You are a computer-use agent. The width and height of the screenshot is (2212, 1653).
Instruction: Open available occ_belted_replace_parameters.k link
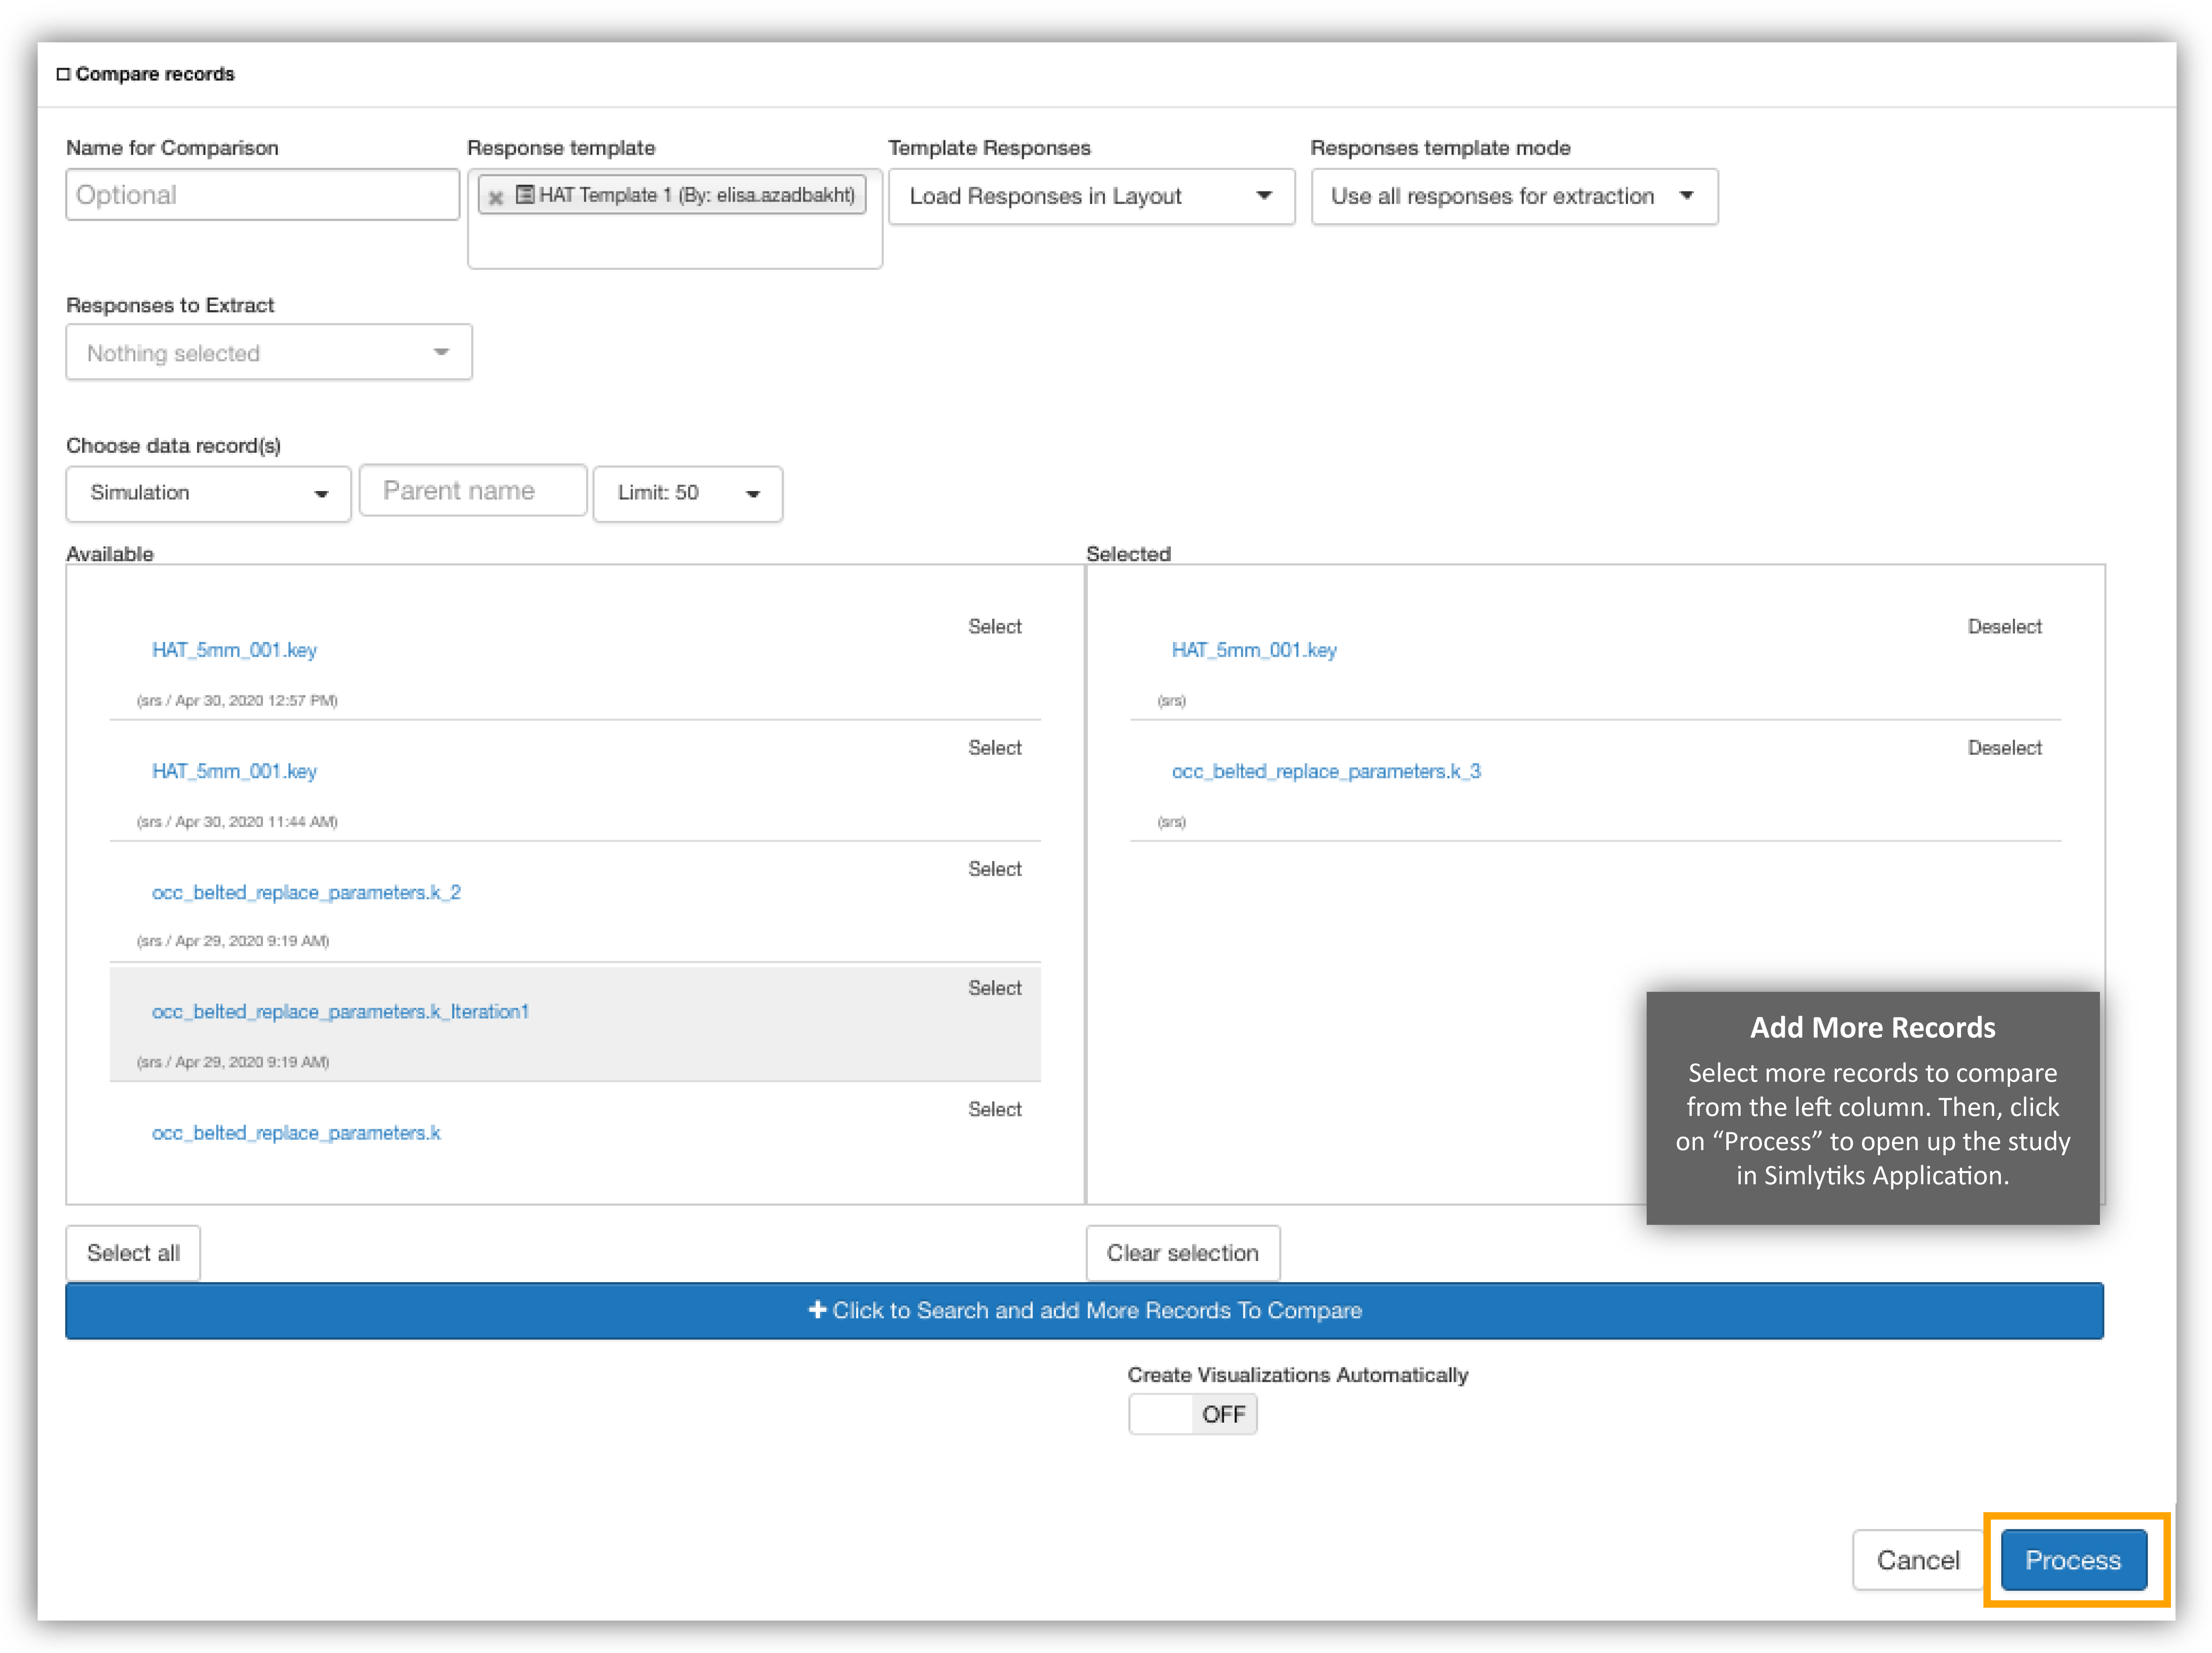point(296,1133)
